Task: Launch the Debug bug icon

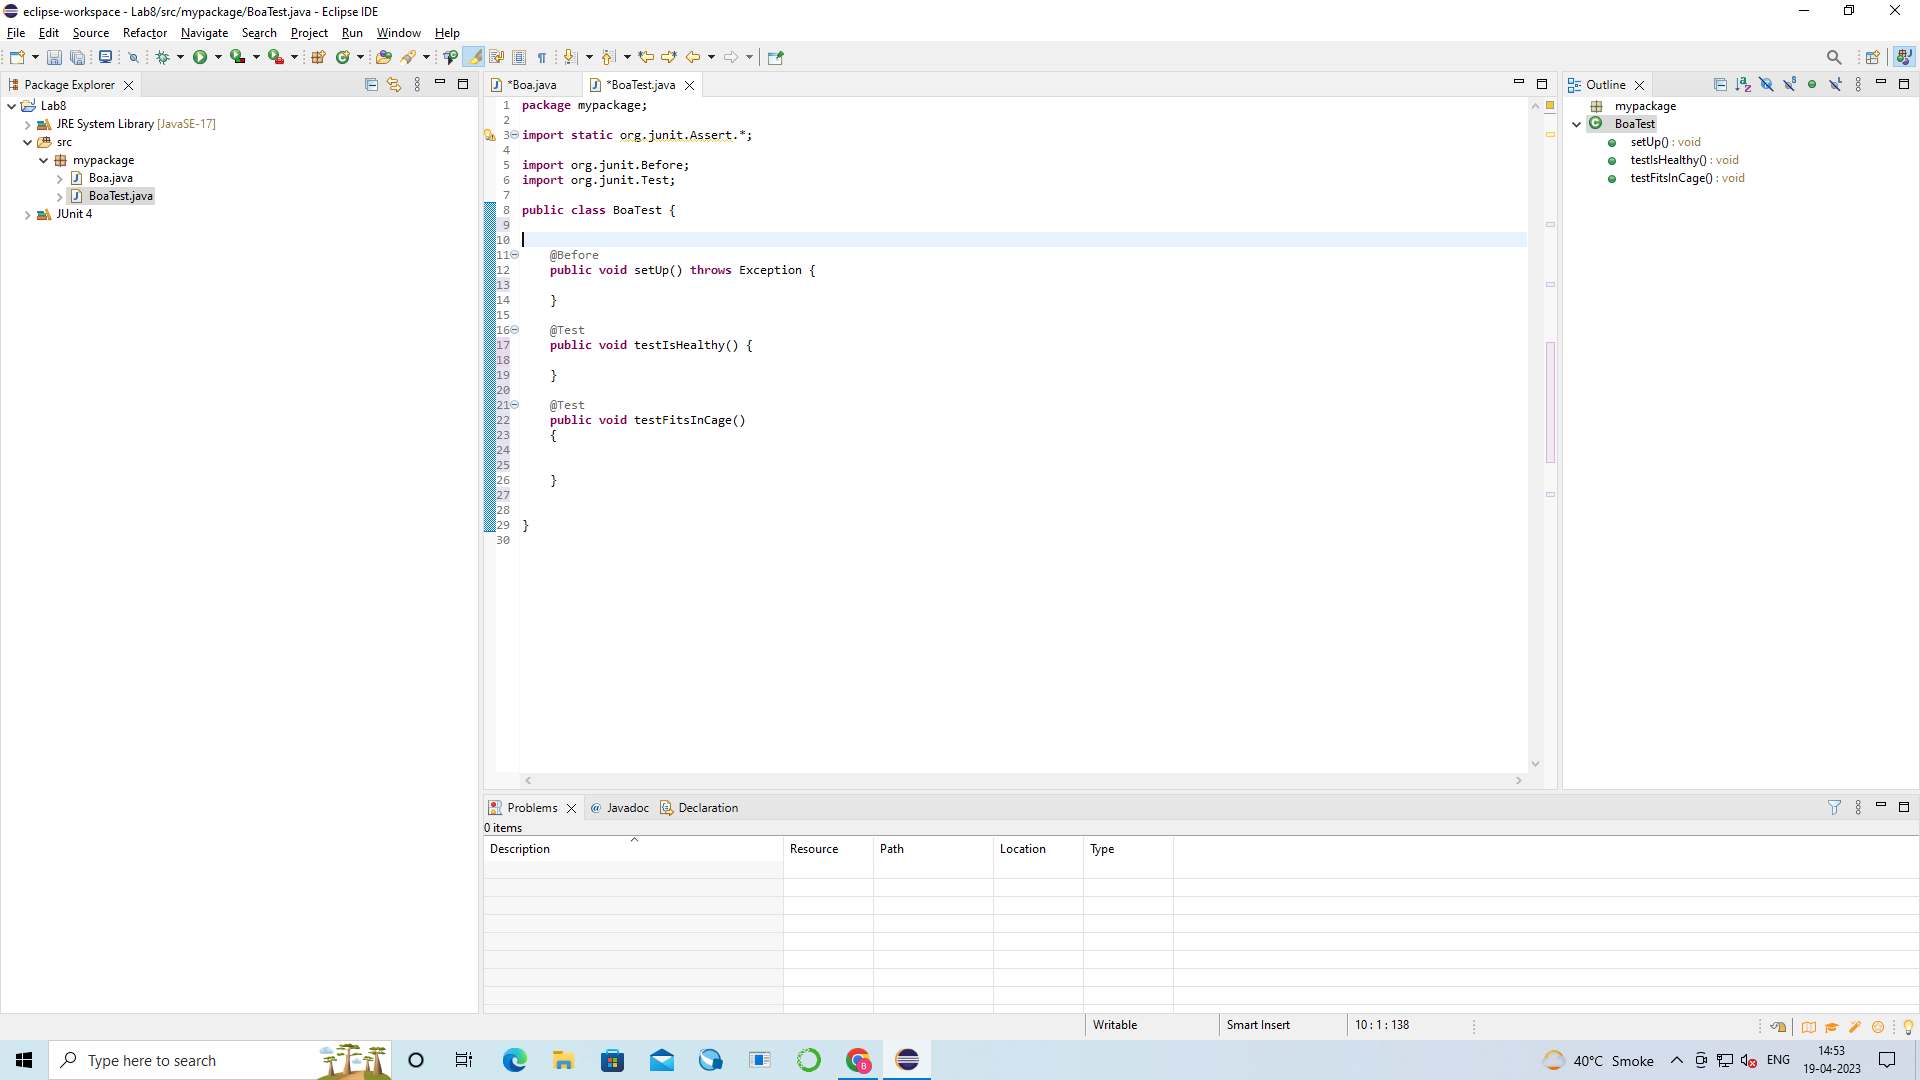Action: pos(162,58)
